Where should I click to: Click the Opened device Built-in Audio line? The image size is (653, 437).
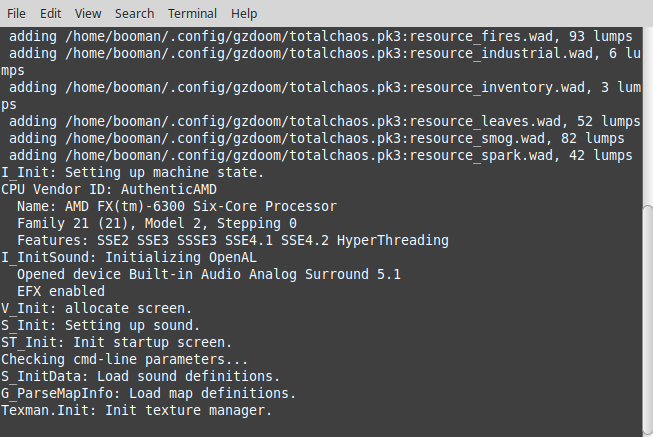pyautogui.click(x=209, y=275)
